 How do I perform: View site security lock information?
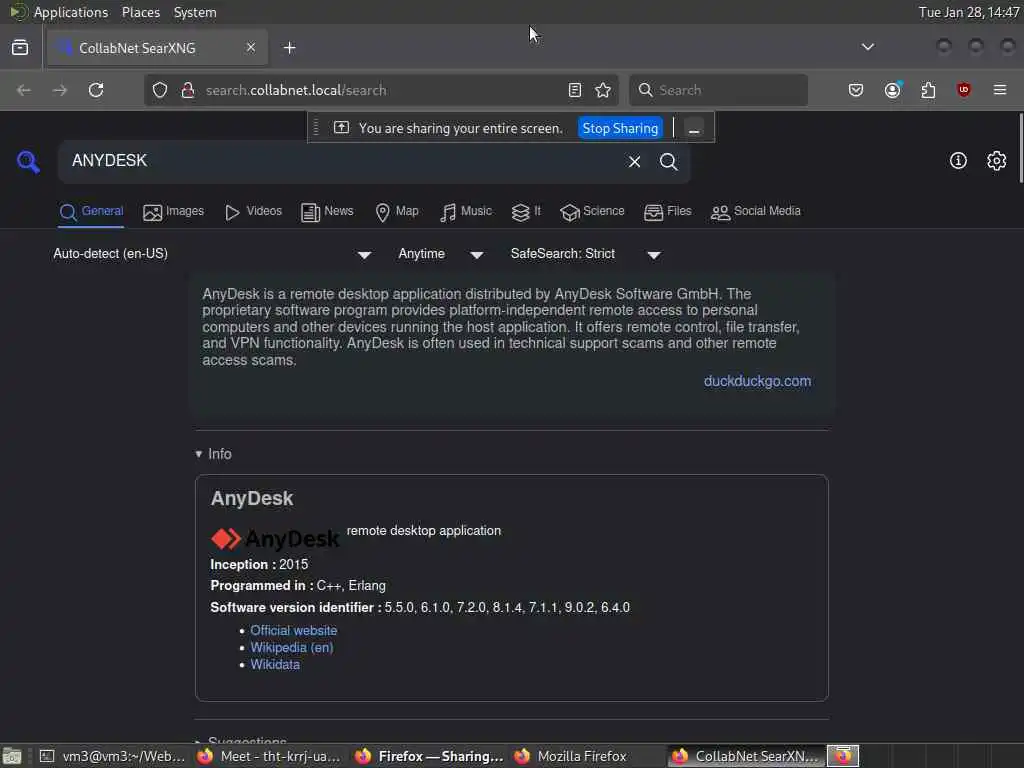(x=187, y=90)
